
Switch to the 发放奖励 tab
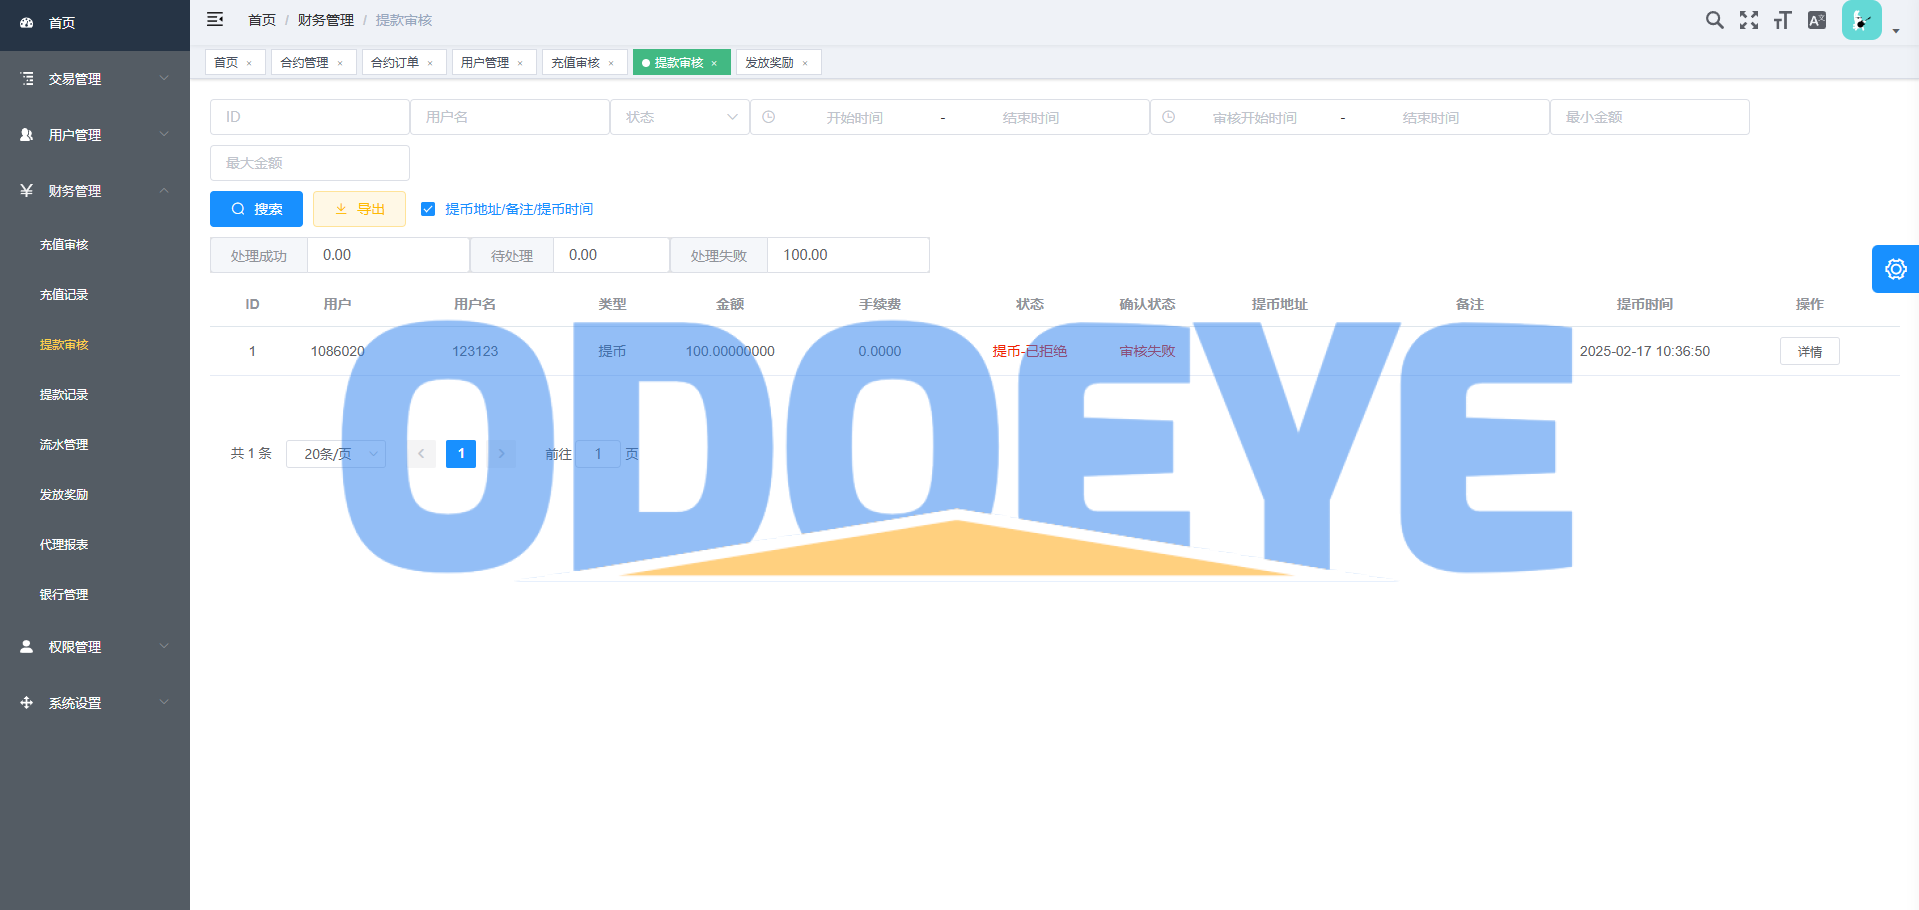(x=769, y=63)
